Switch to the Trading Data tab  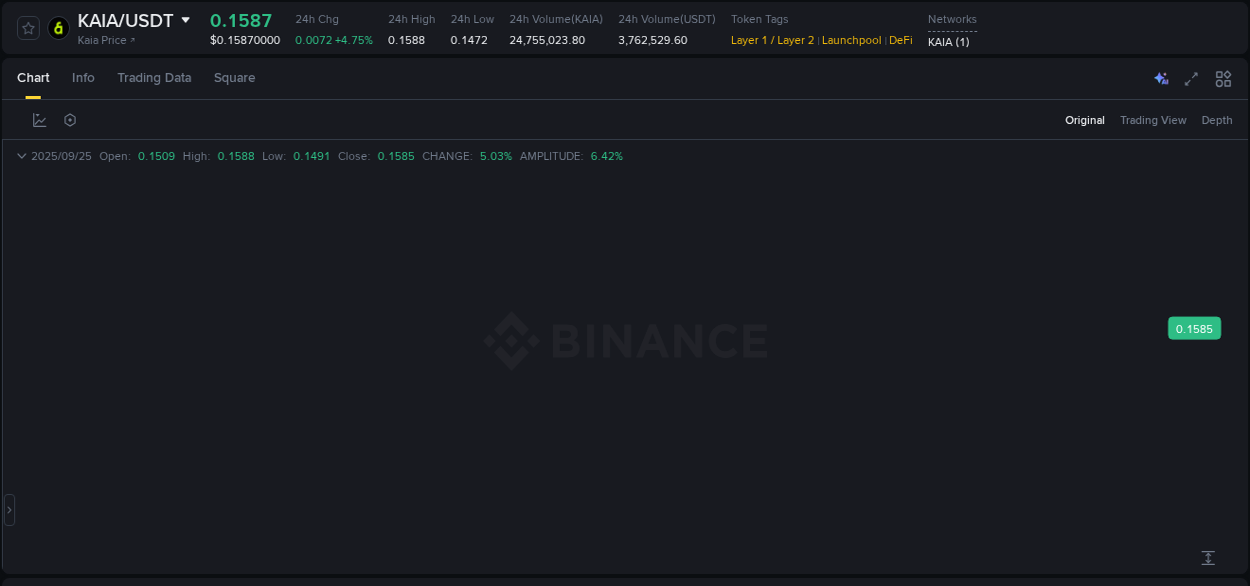154,78
